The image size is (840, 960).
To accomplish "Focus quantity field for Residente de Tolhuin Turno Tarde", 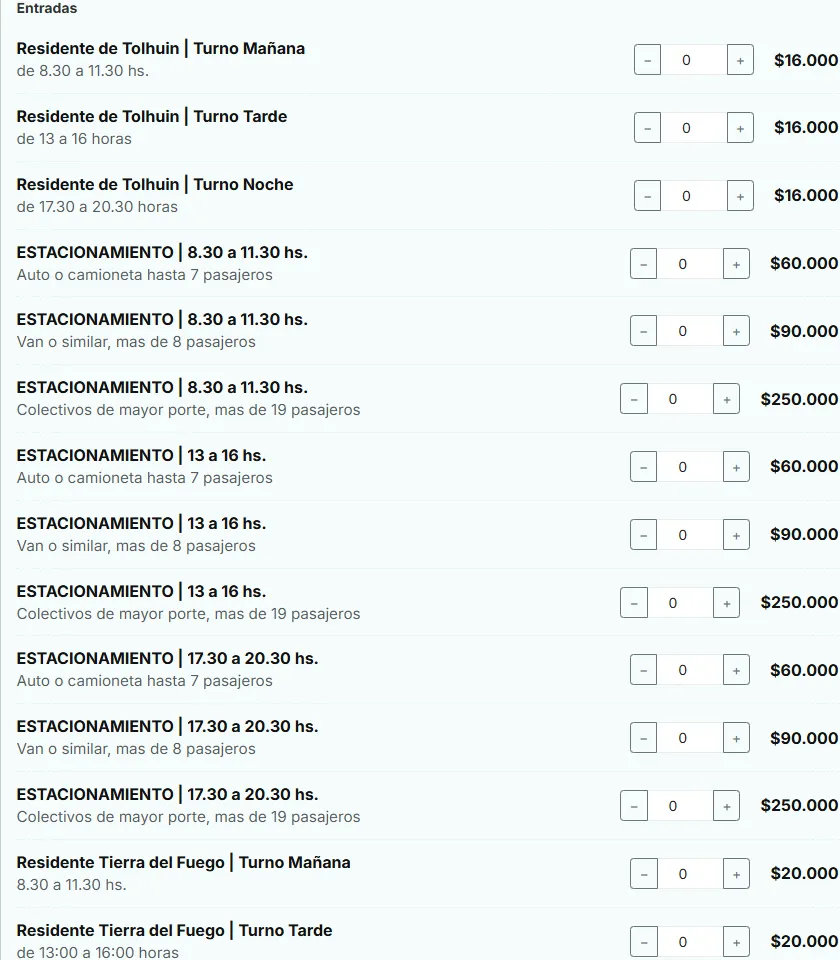I will [686, 128].
